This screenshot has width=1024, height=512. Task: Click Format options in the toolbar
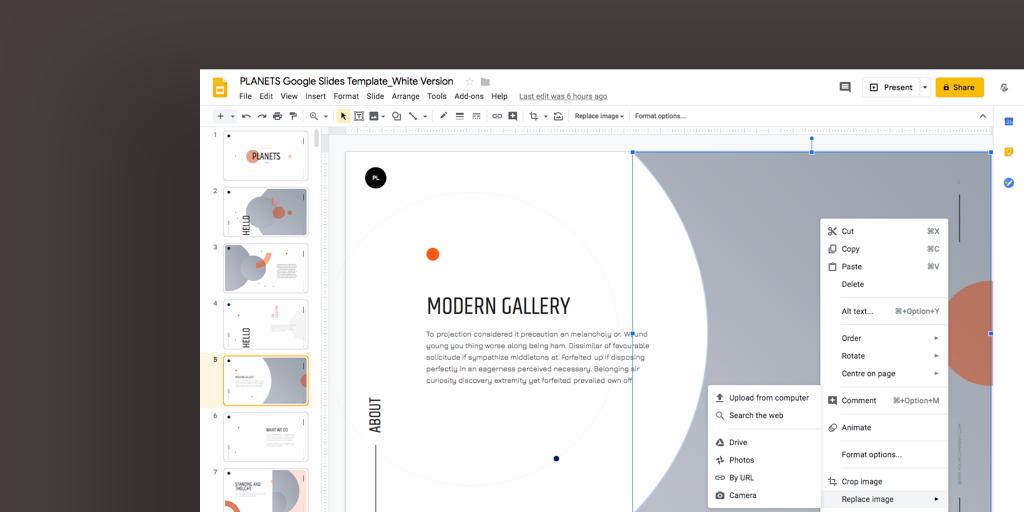(x=660, y=116)
